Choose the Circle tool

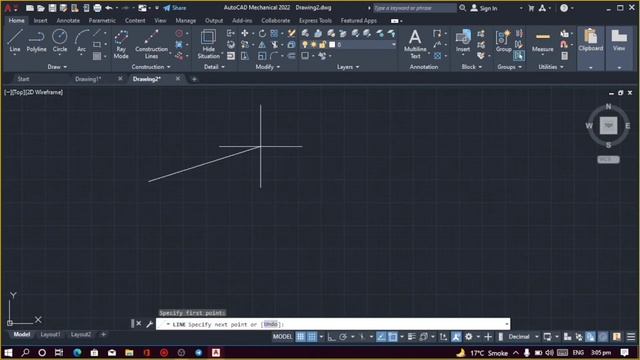[x=60, y=41]
